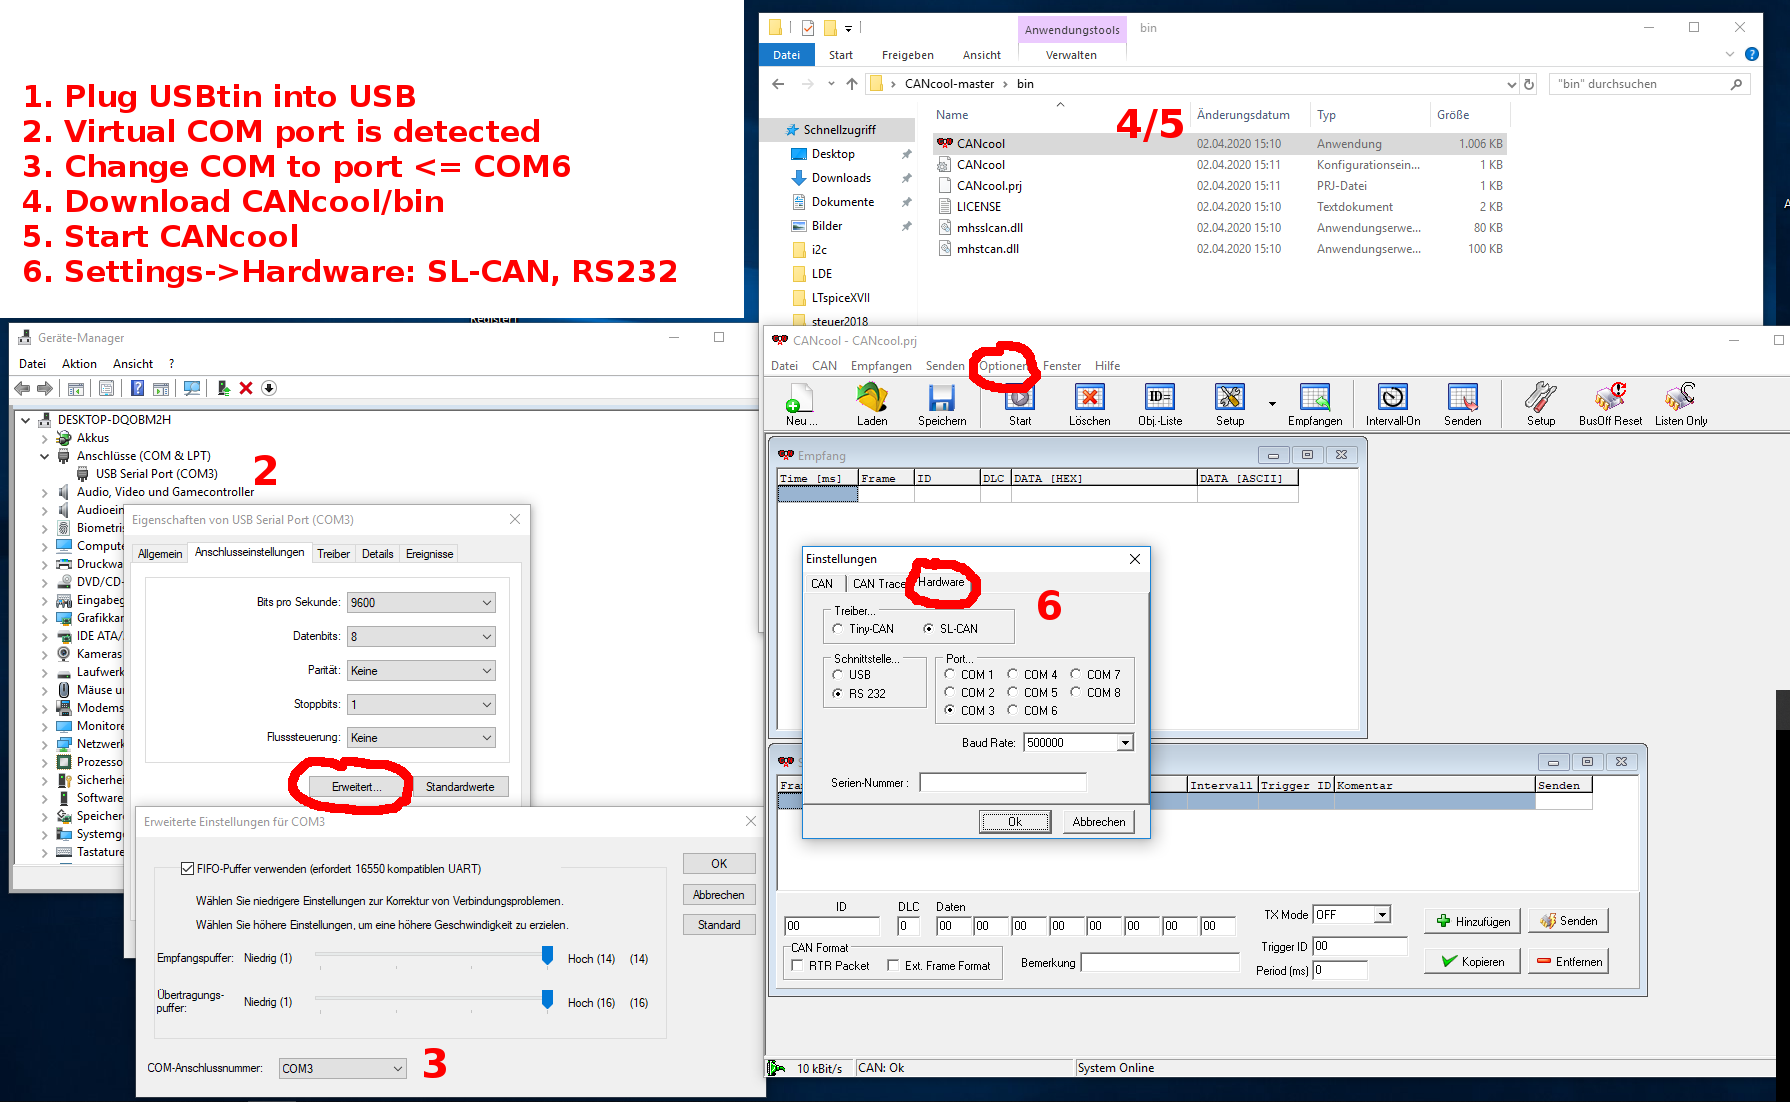Screen dimensions: 1790x1102
Task: Click the Setup icon beside Obj.-Liste
Action: pyautogui.click(x=1230, y=404)
